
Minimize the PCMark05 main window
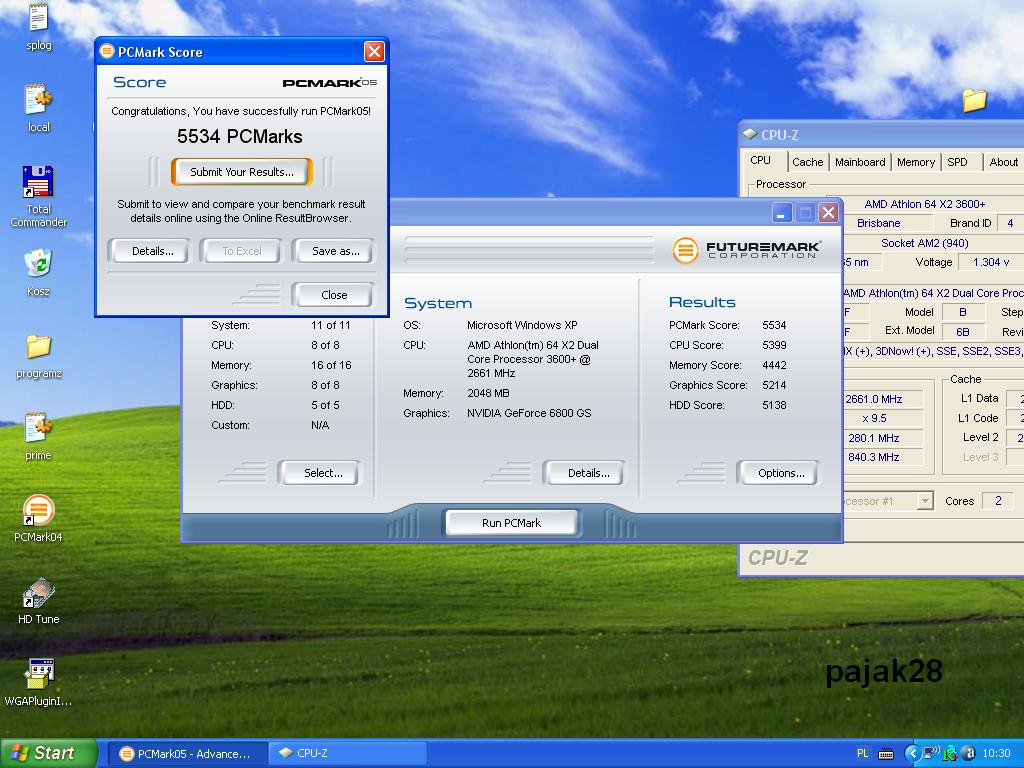click(782, 213)
